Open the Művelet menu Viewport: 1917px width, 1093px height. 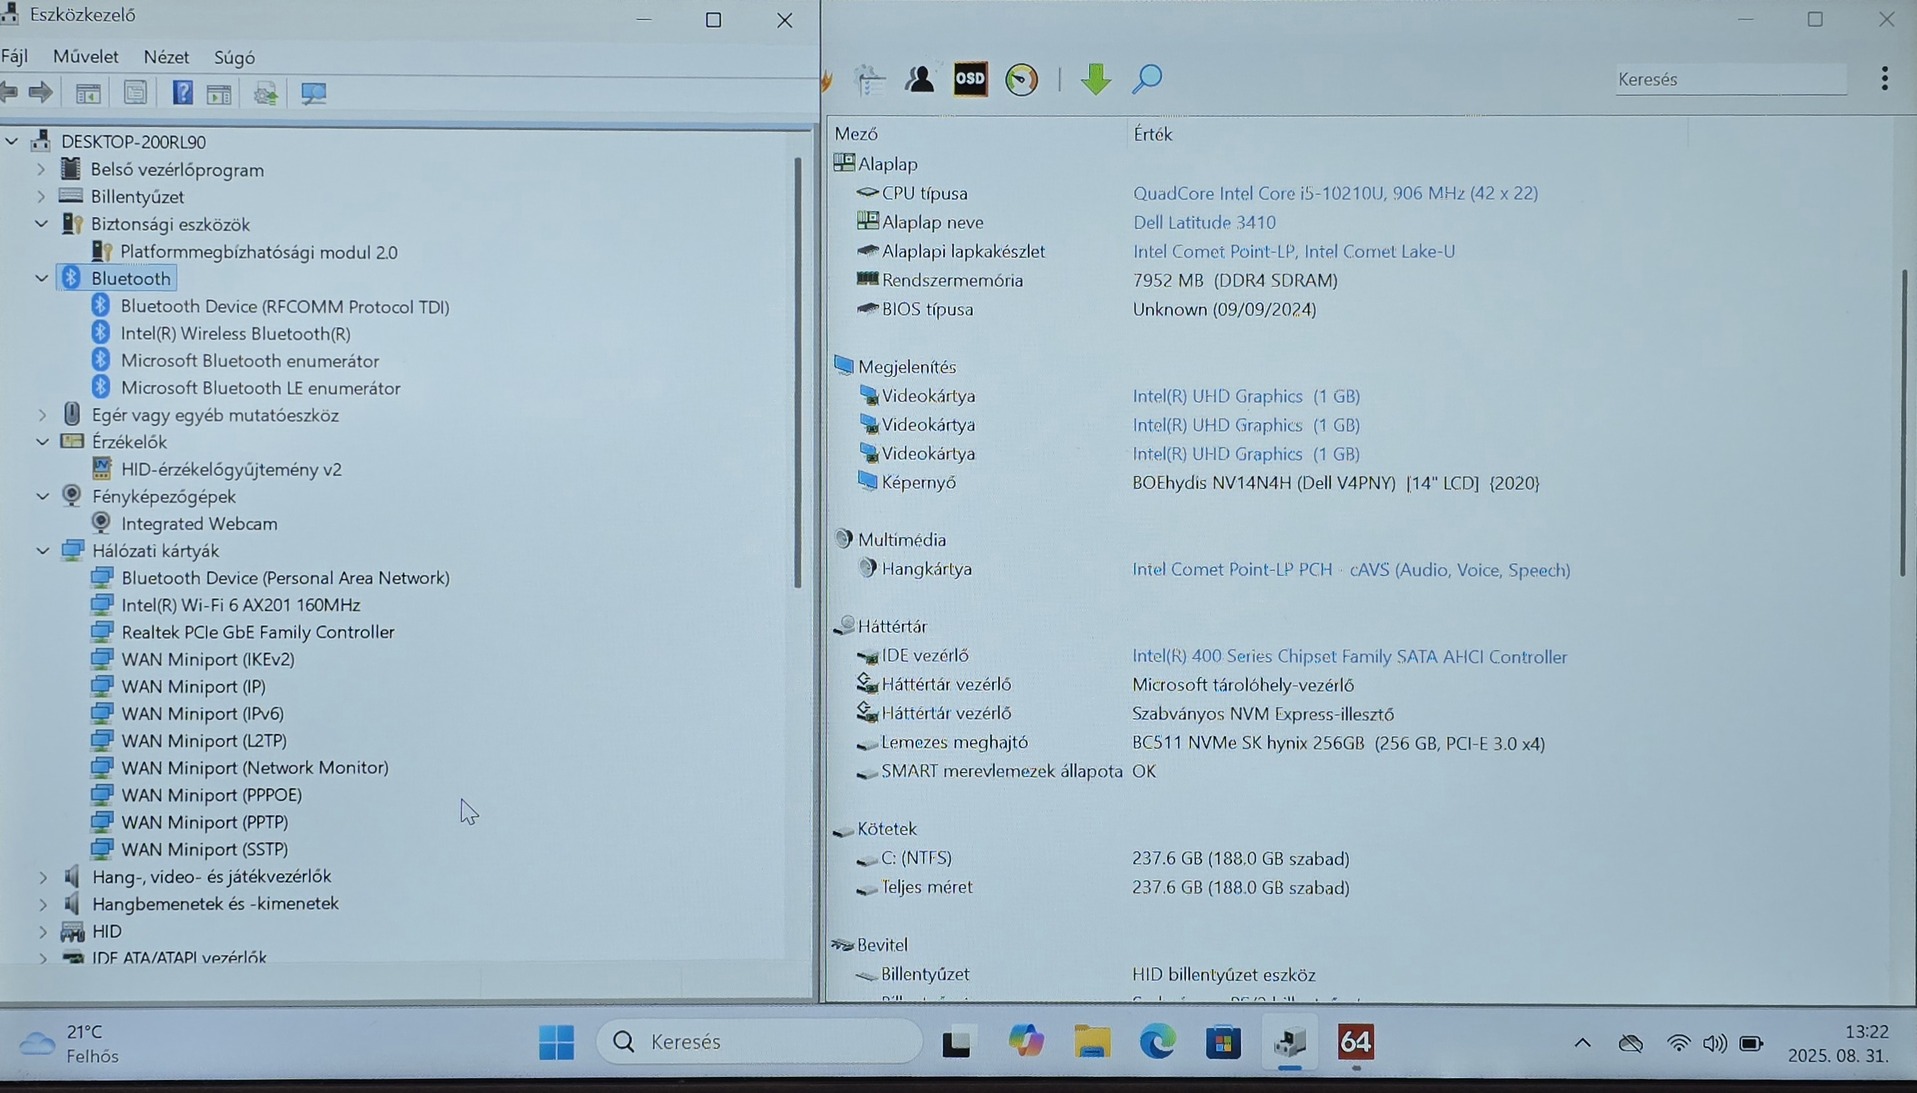[86, 57]
